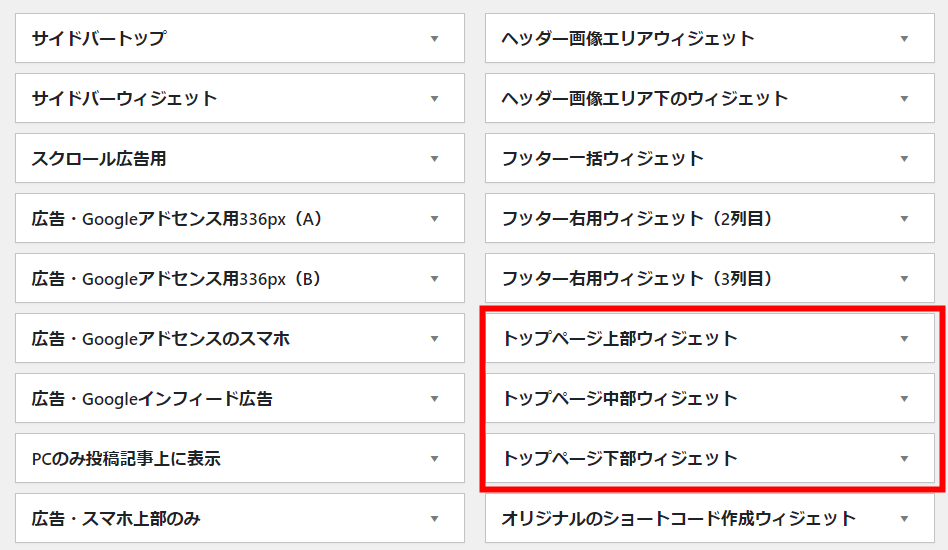Expand the サイドバートップ widget area arrow

(x=434, y=39)
